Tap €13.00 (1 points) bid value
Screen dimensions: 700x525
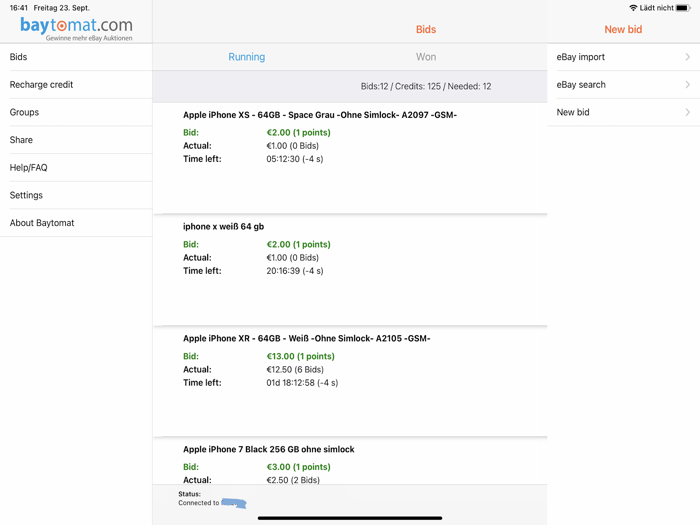click(300, 356)
